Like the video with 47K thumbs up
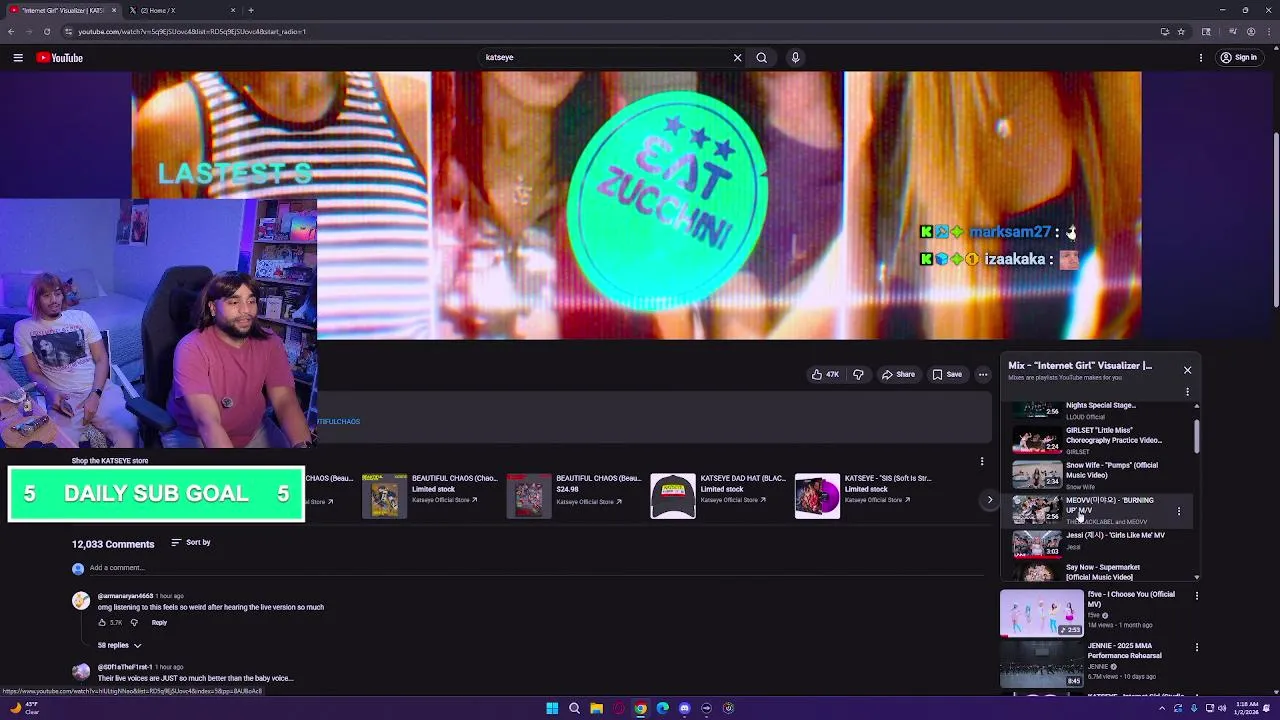The width and height of the screenshot is (1280, 720). (826, 374)
